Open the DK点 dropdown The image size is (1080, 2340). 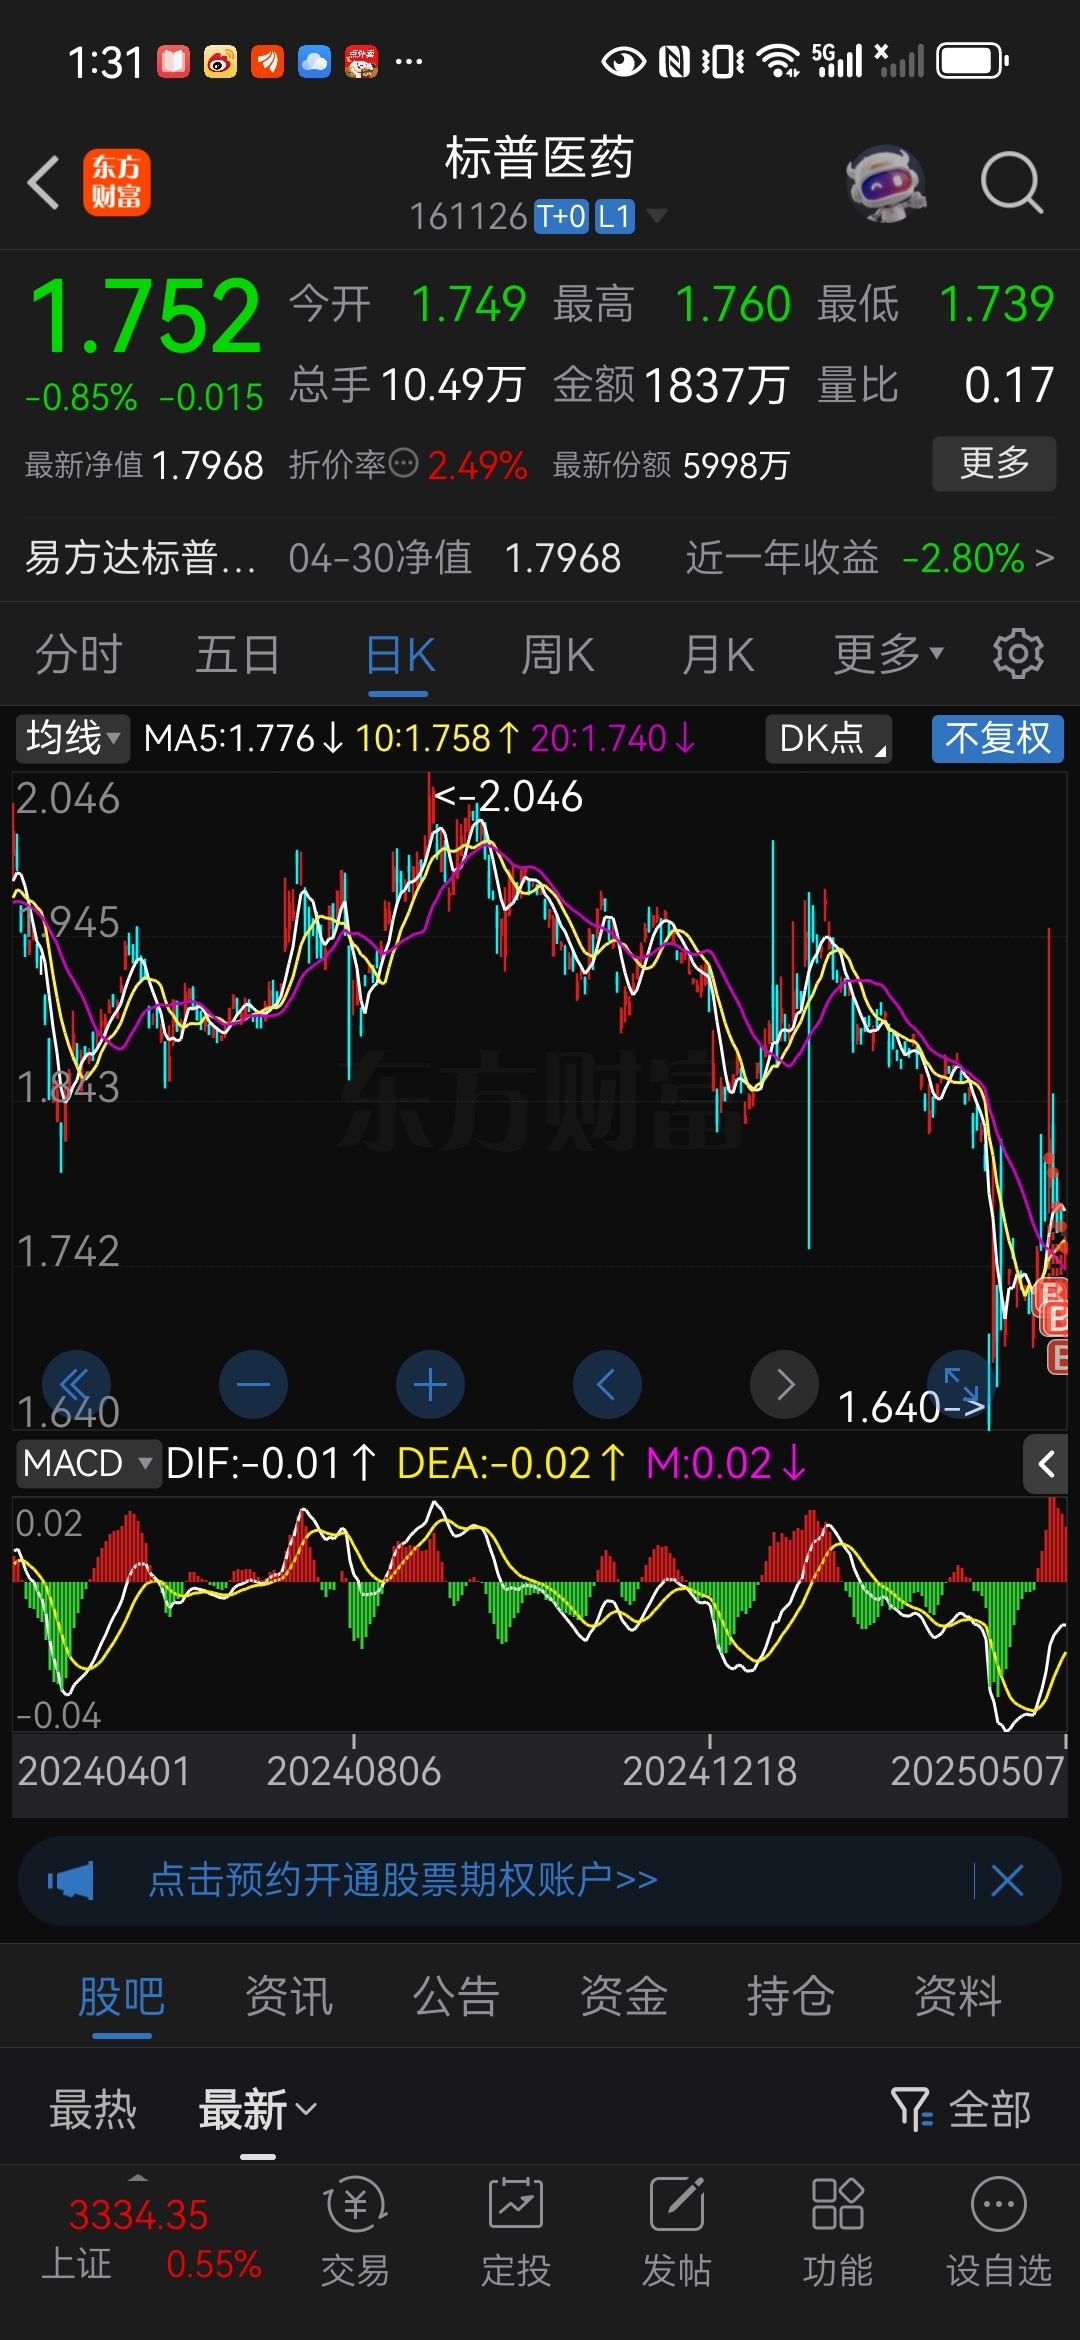[829, 739]
